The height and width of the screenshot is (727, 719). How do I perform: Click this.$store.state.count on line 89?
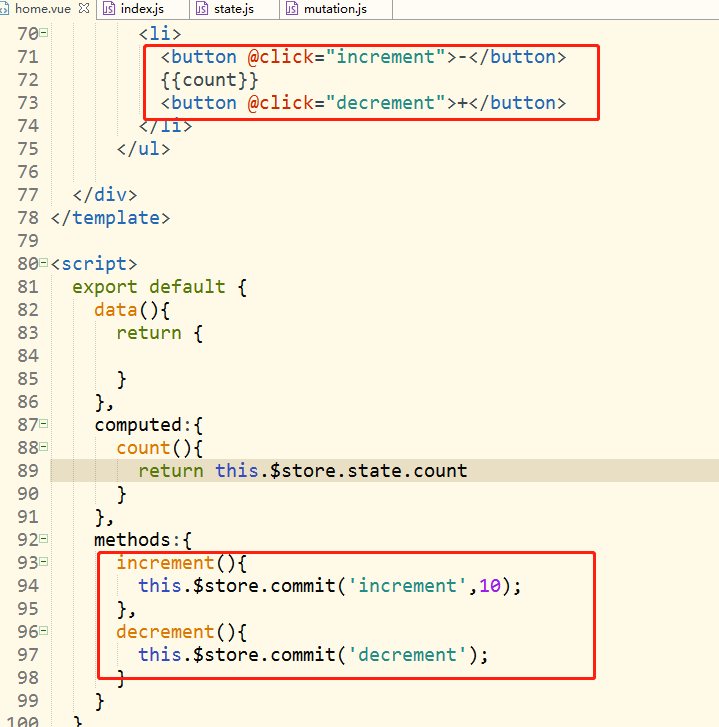342,471
